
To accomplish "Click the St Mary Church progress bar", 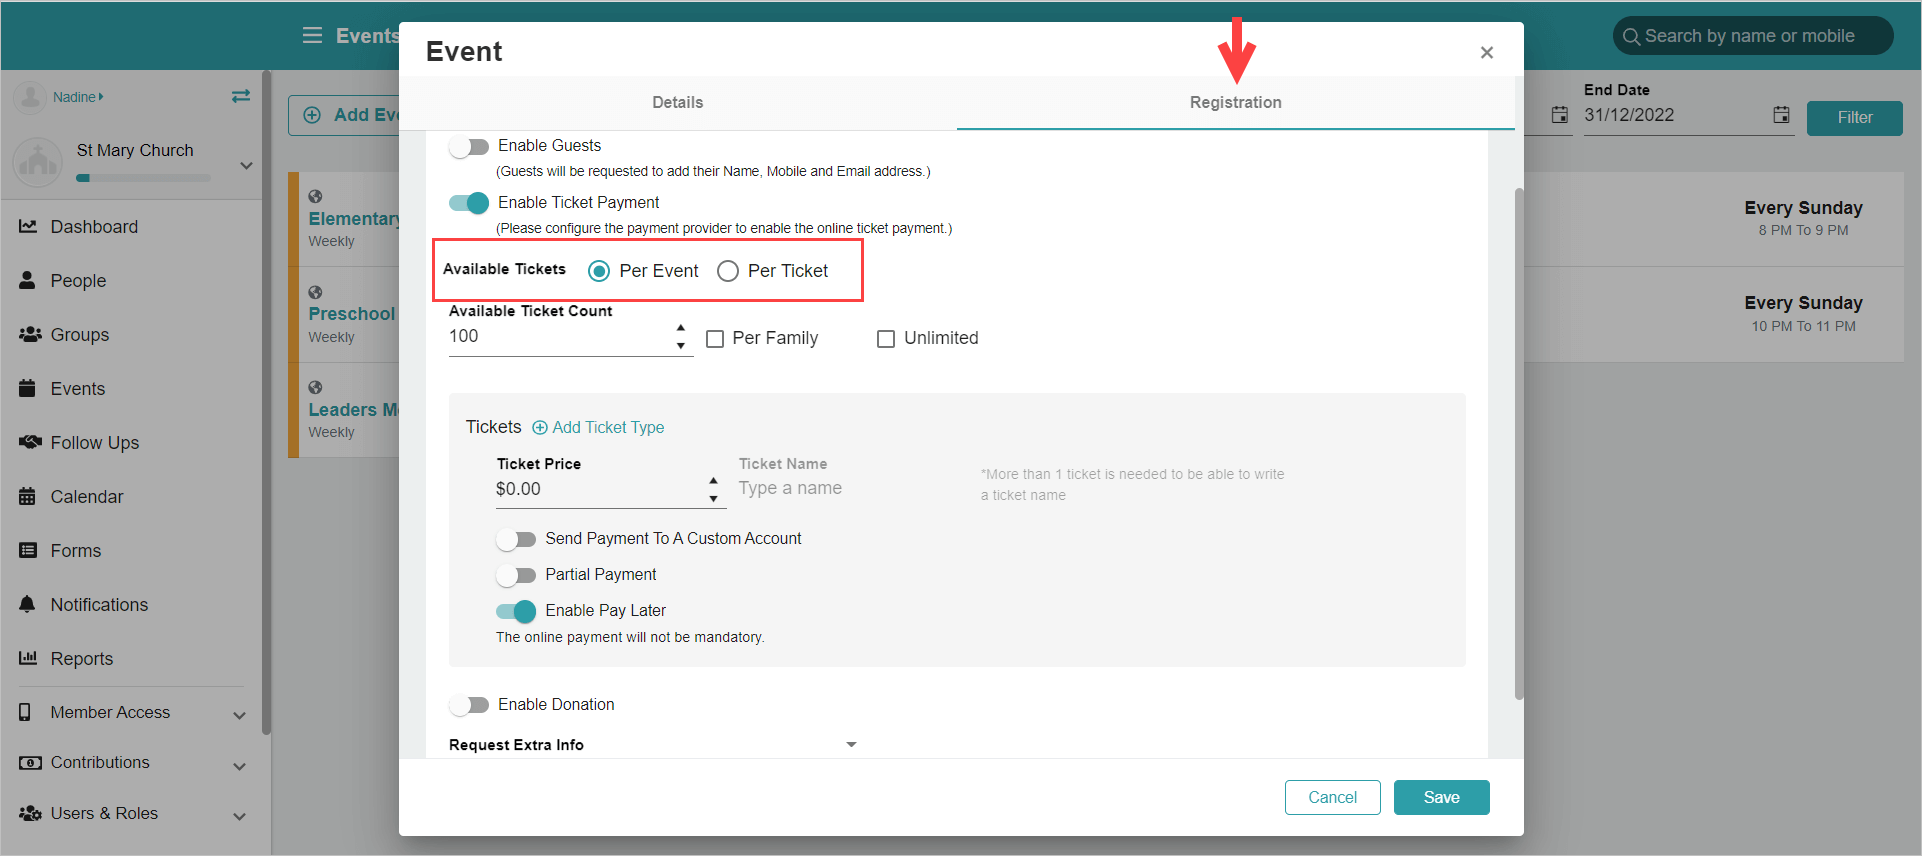I will [143, 178].
